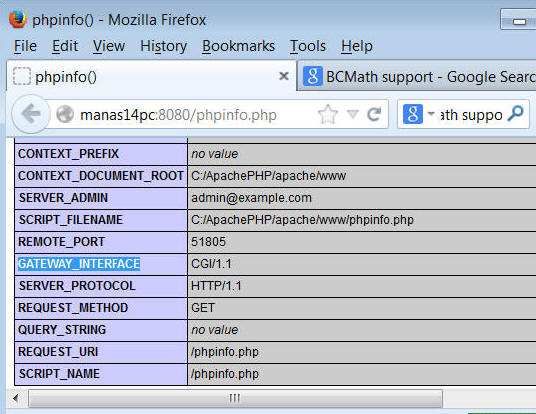Expand the search engine selector arrow
The width and height of the screenshot is (536, 414).
pos(431,113)
